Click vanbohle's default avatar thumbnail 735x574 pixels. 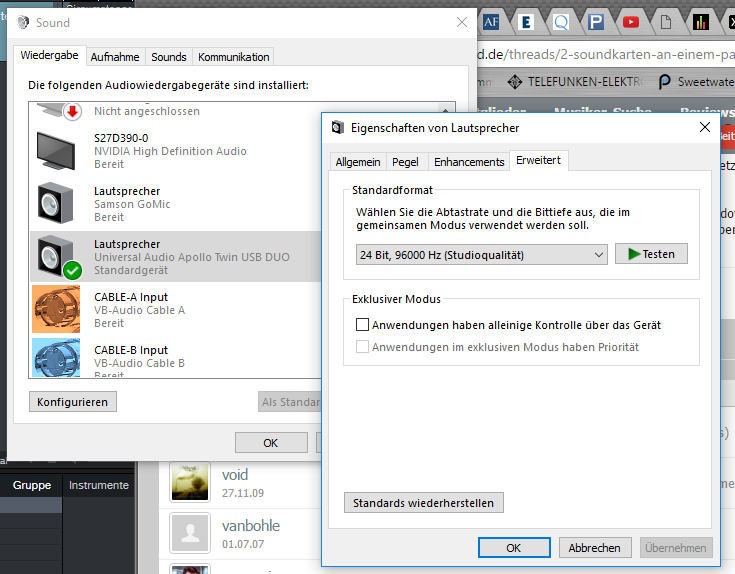pos(190,533)
